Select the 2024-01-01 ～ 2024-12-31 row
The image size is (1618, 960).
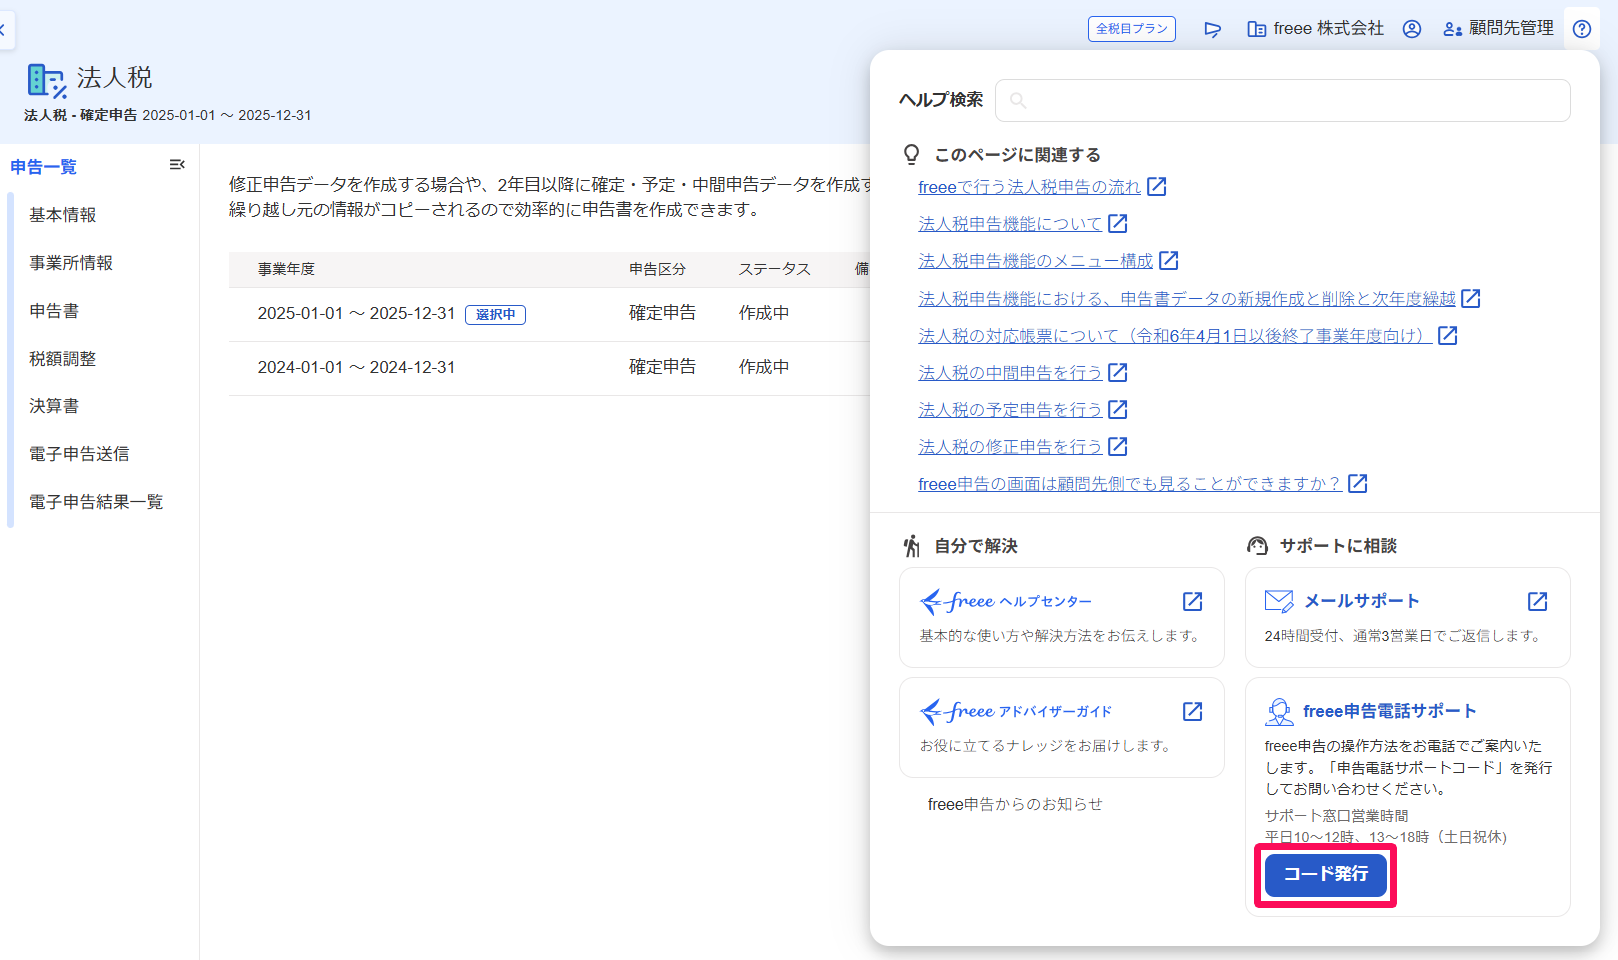coord(550,368)
